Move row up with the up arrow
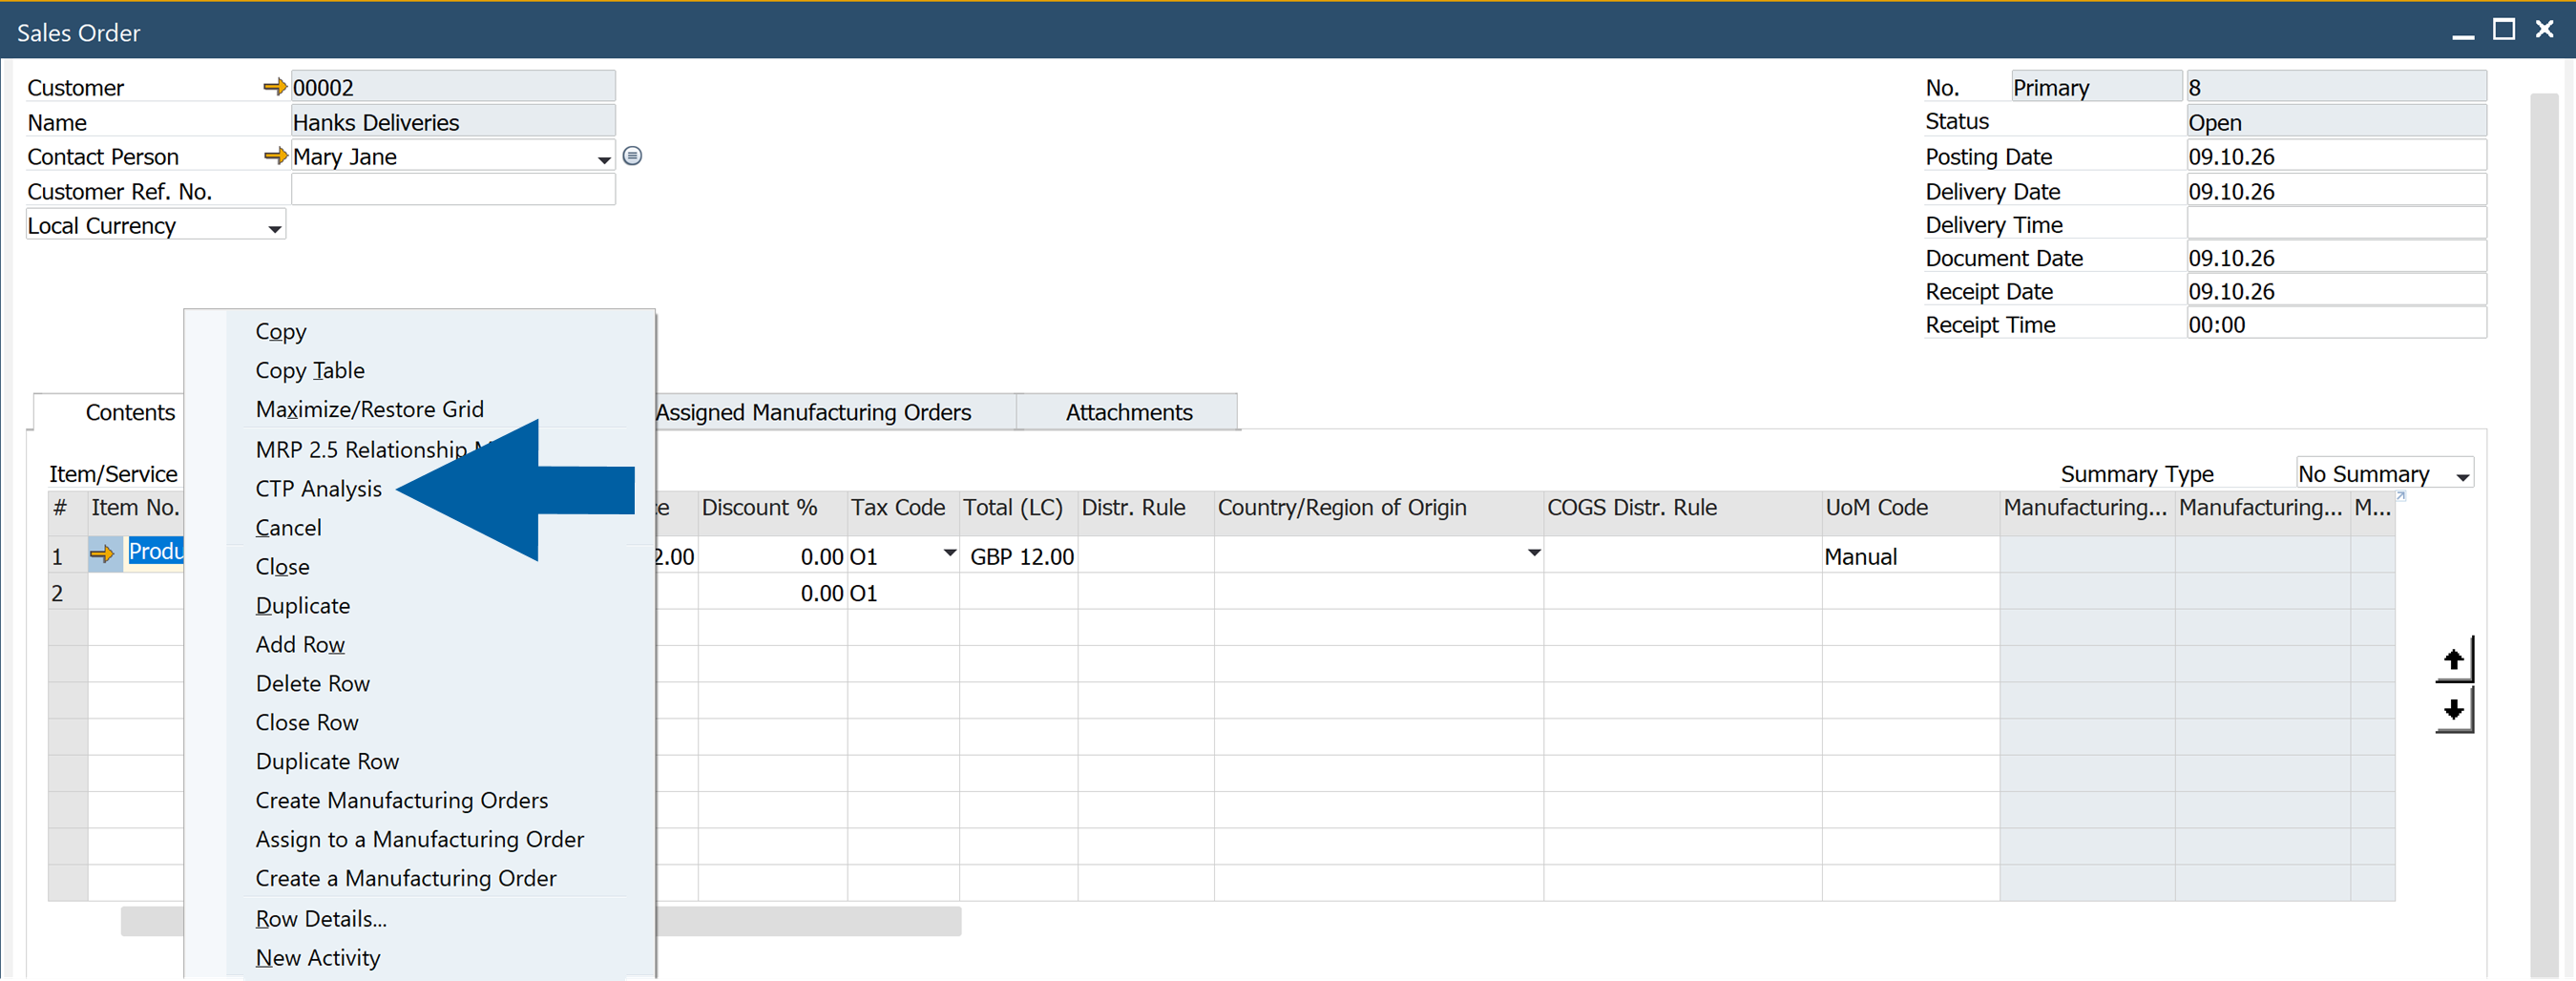Screen dimensions: 2576x981 2453,660
